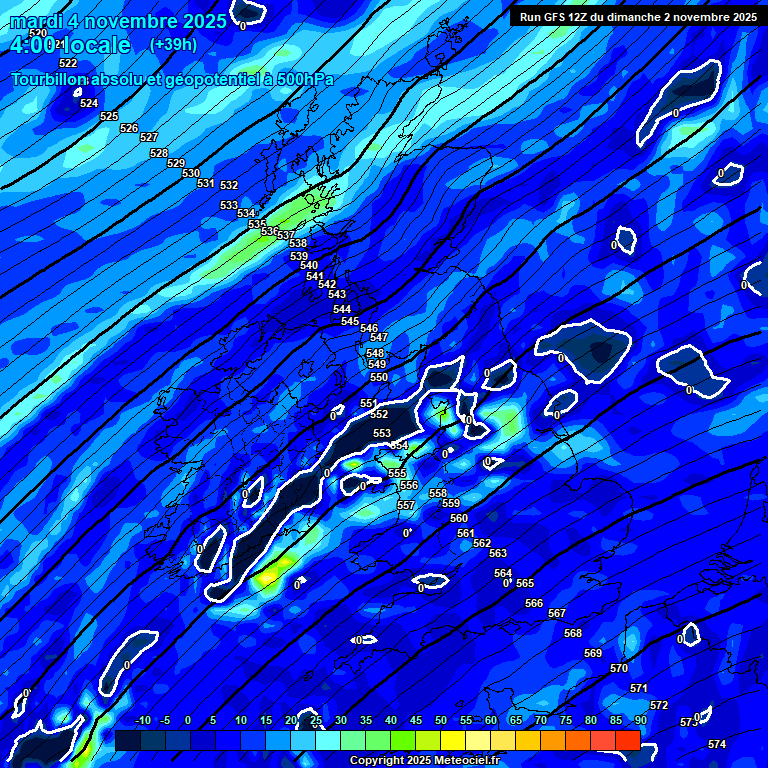This screenshot has height=768, width=768.
Task: Click the Tourbillon absolu et géopotentiel subtitle
Action: [x=172, y=79]
